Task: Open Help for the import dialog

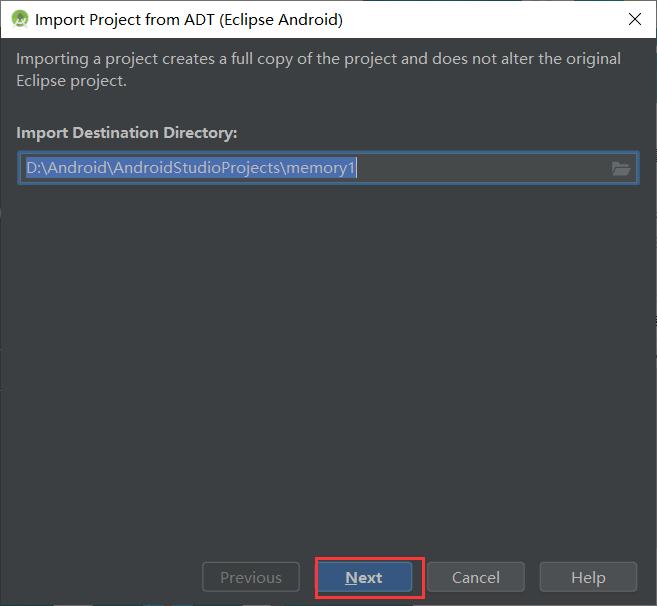Action: pos(588,577)
